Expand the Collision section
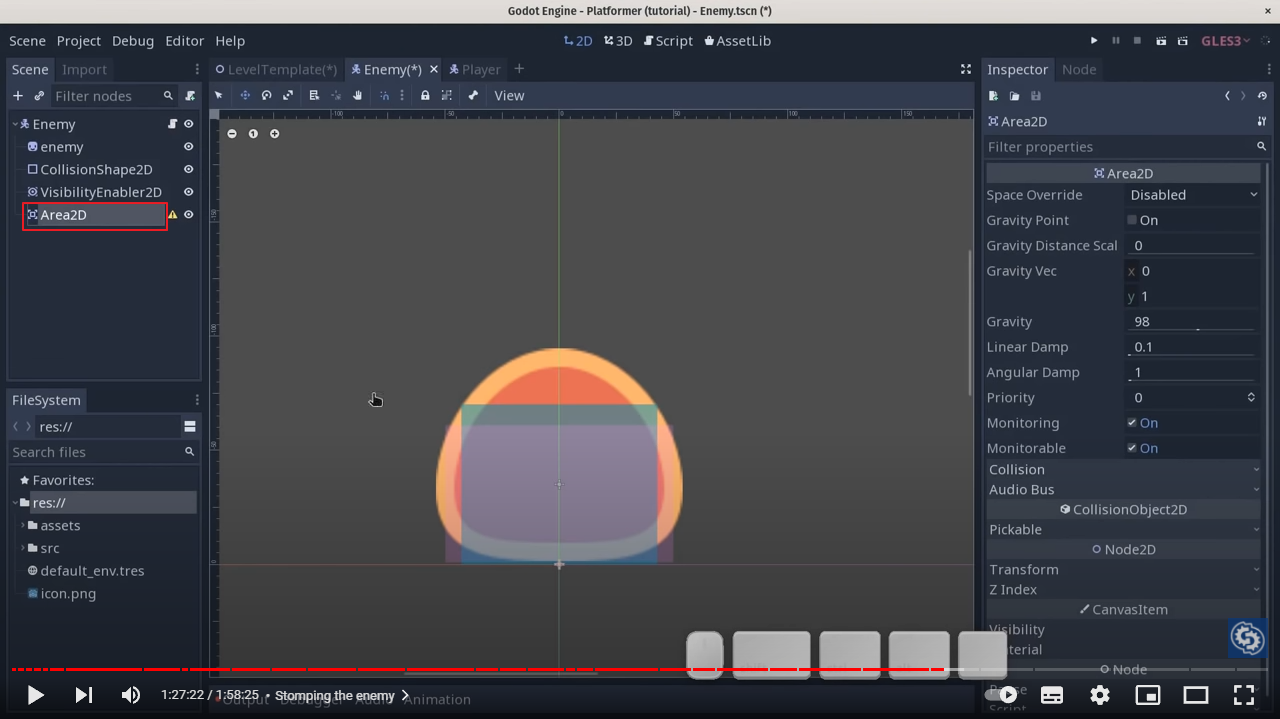1280x719 pixels. point(1123,469)
